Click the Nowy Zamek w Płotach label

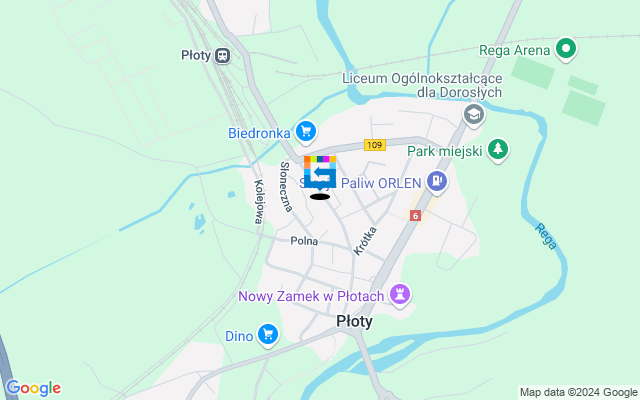coord(311,296)
